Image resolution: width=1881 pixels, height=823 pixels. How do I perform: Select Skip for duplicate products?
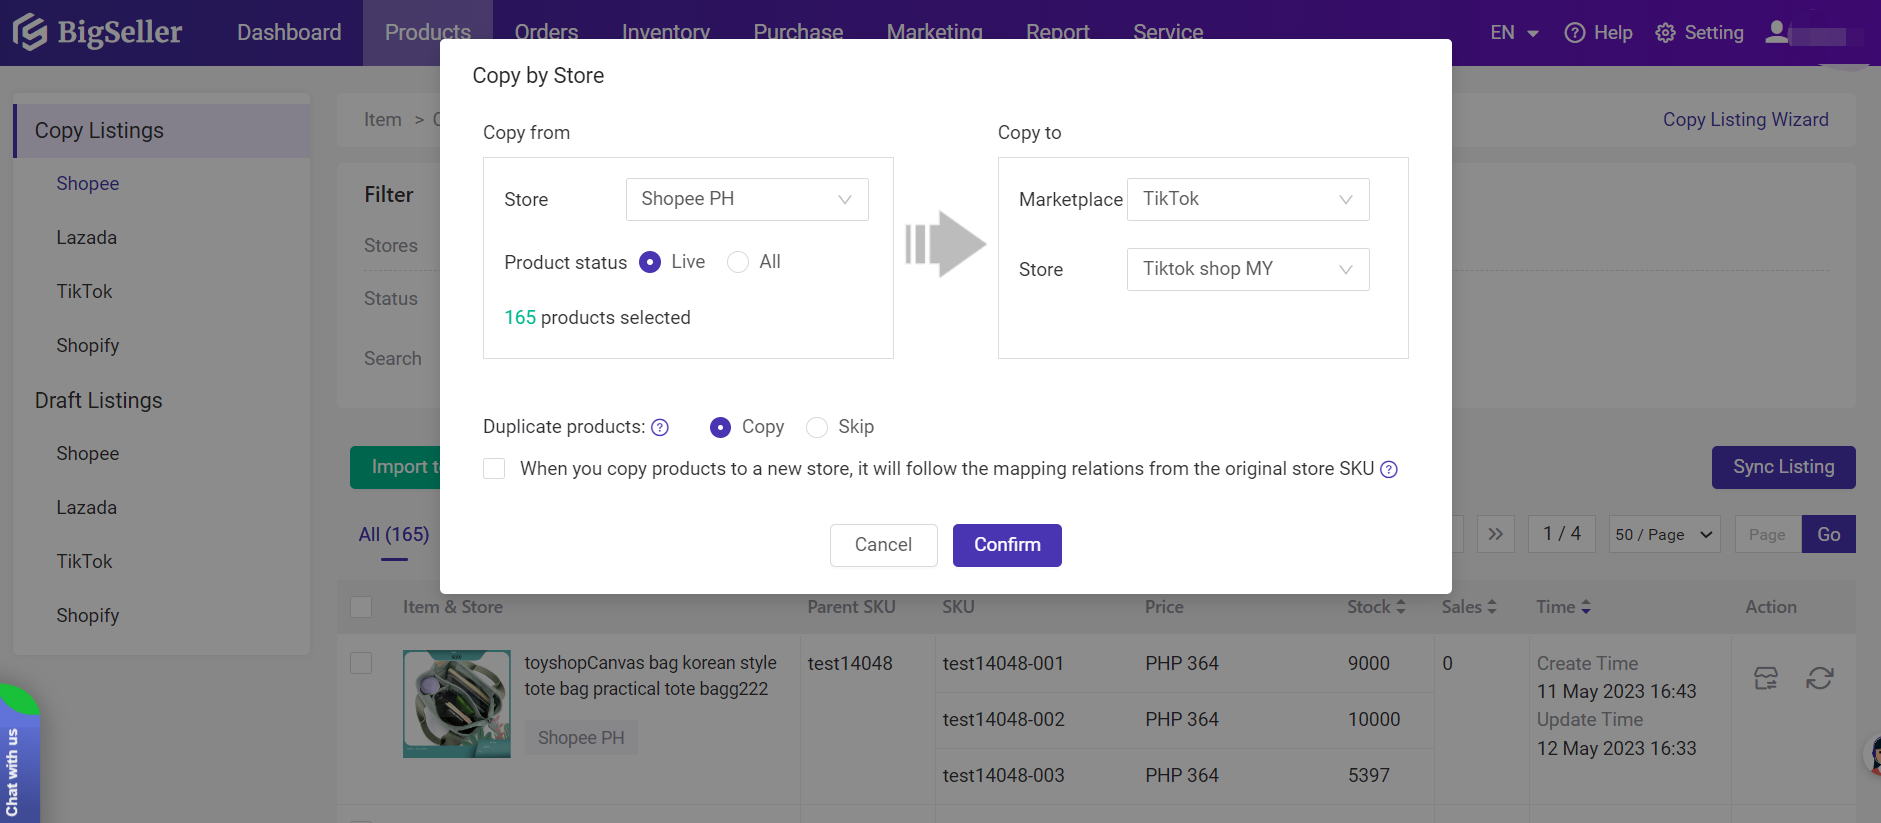tap(817, 428)
